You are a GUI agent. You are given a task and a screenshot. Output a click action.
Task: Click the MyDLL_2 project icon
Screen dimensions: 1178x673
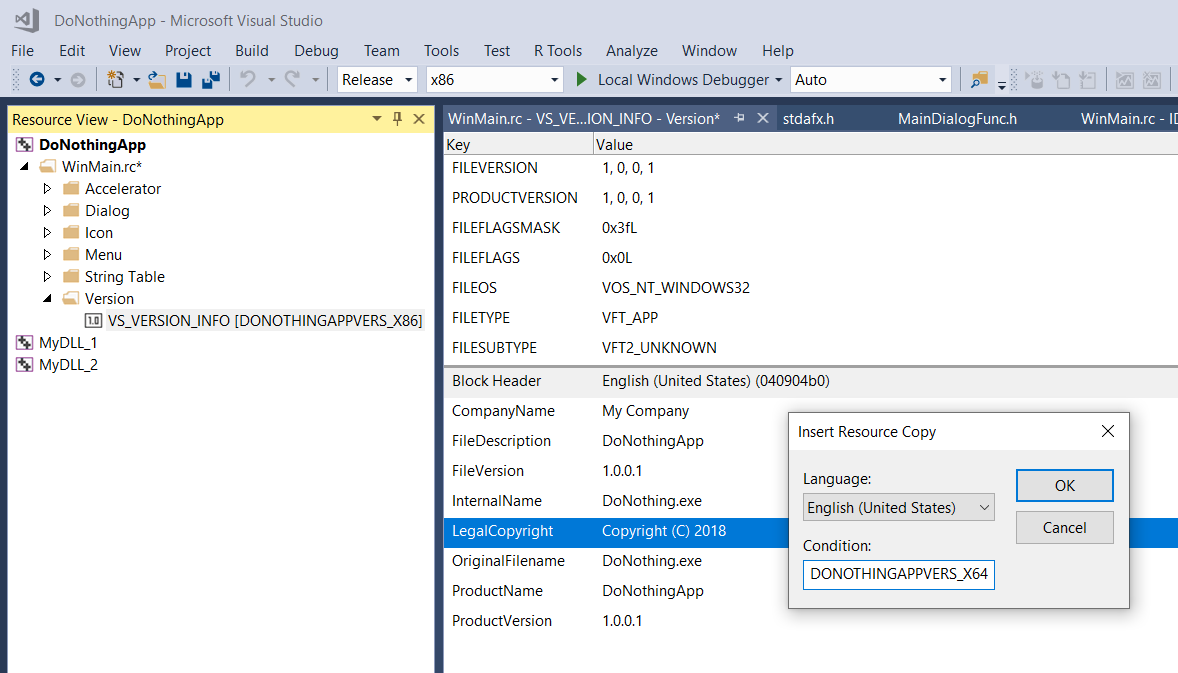[25, 364]
